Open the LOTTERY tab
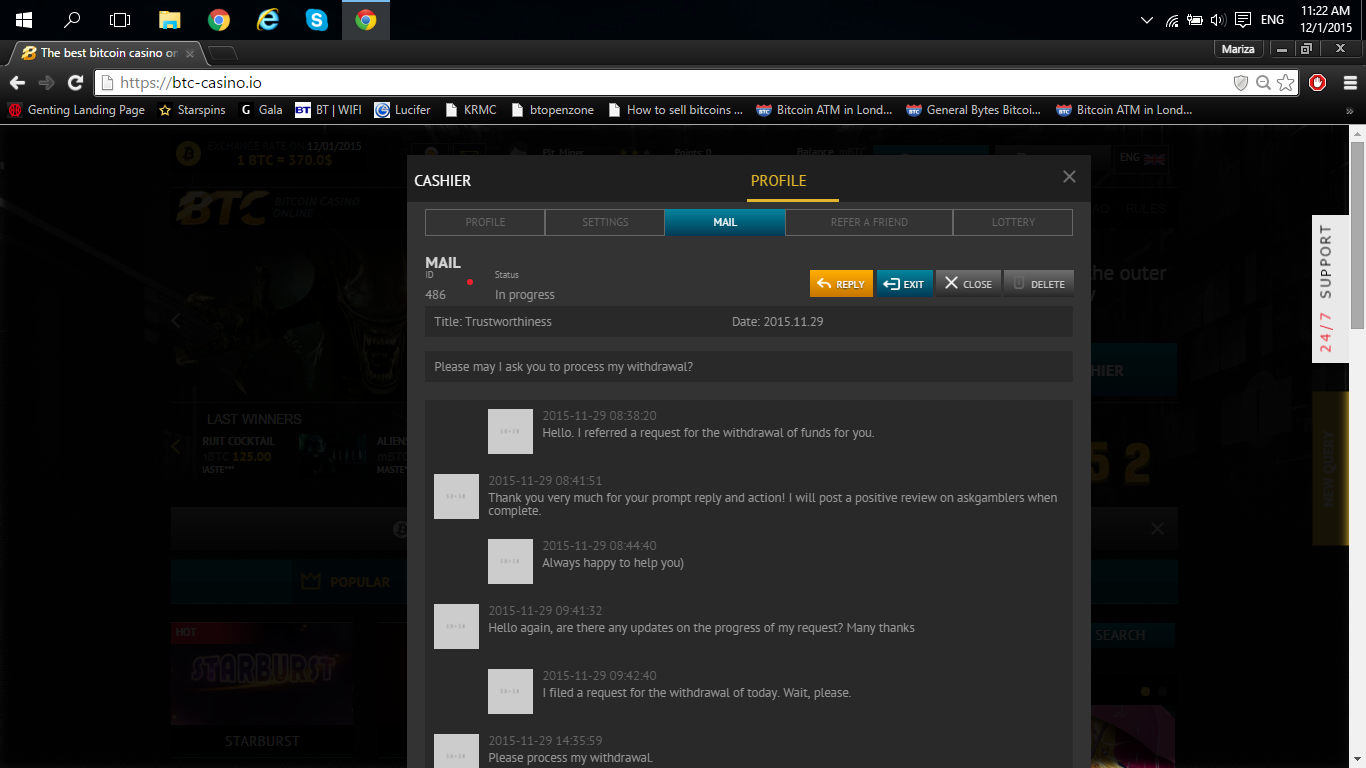 pyautogui.click(x=1013, y=222)
